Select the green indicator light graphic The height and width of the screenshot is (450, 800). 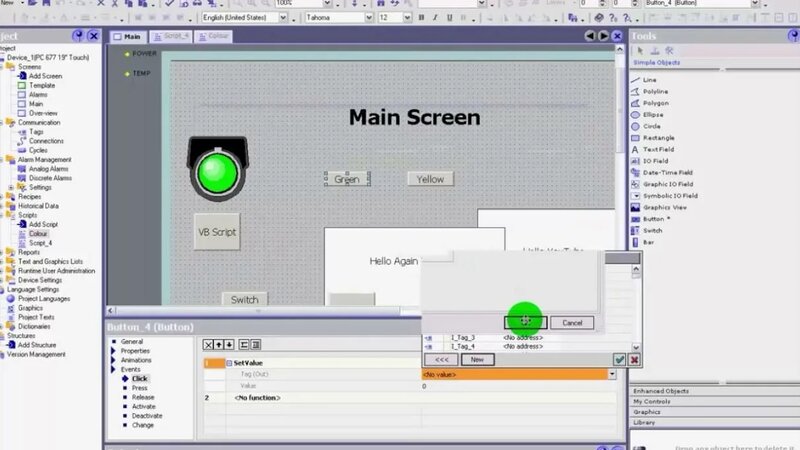218,168
